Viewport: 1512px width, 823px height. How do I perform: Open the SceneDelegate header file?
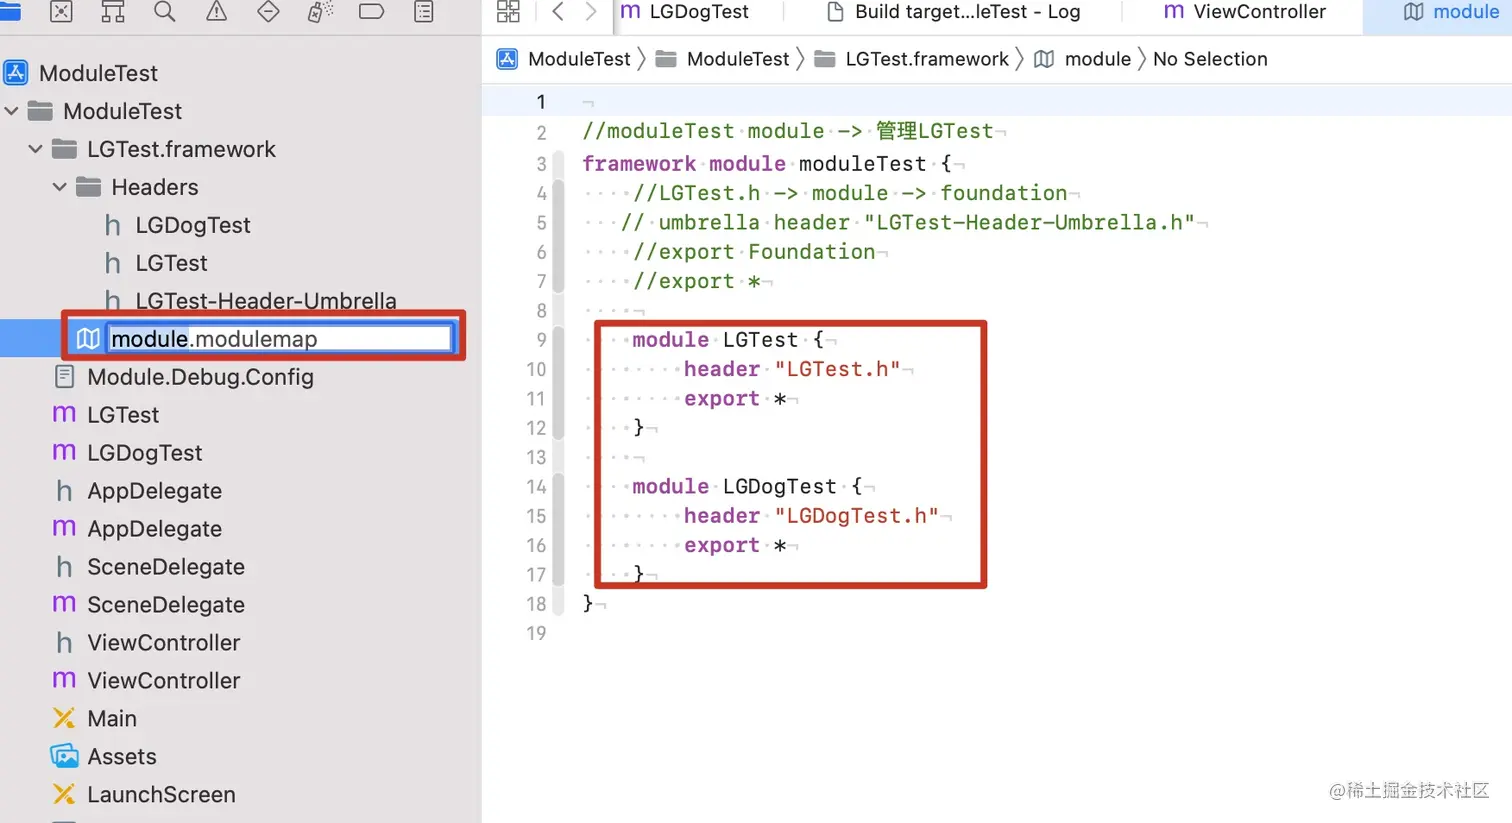tap(165, 567)
